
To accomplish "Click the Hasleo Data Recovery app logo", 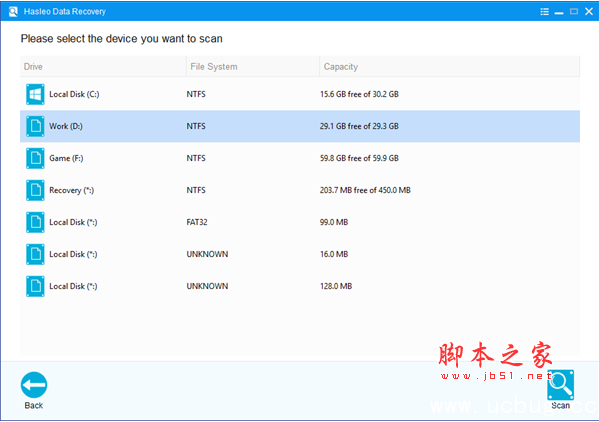I will [x=13, y=11].
